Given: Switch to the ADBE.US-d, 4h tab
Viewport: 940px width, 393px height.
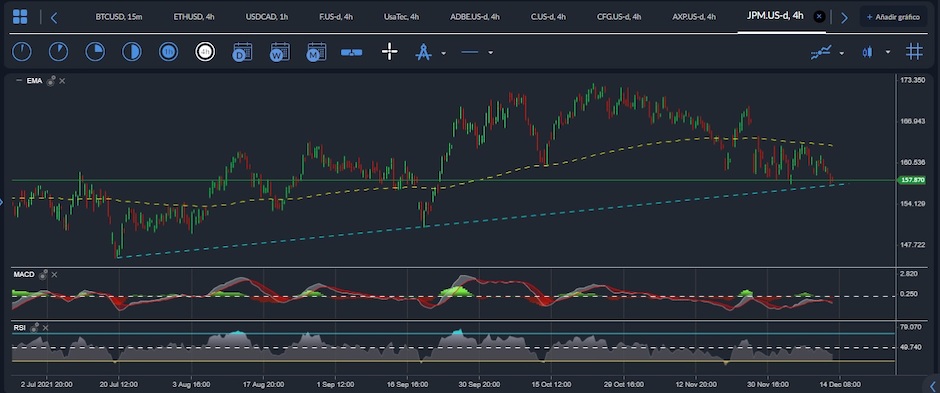Looking at the screenshot, I should pyautogui.click(x=475, y=17).
